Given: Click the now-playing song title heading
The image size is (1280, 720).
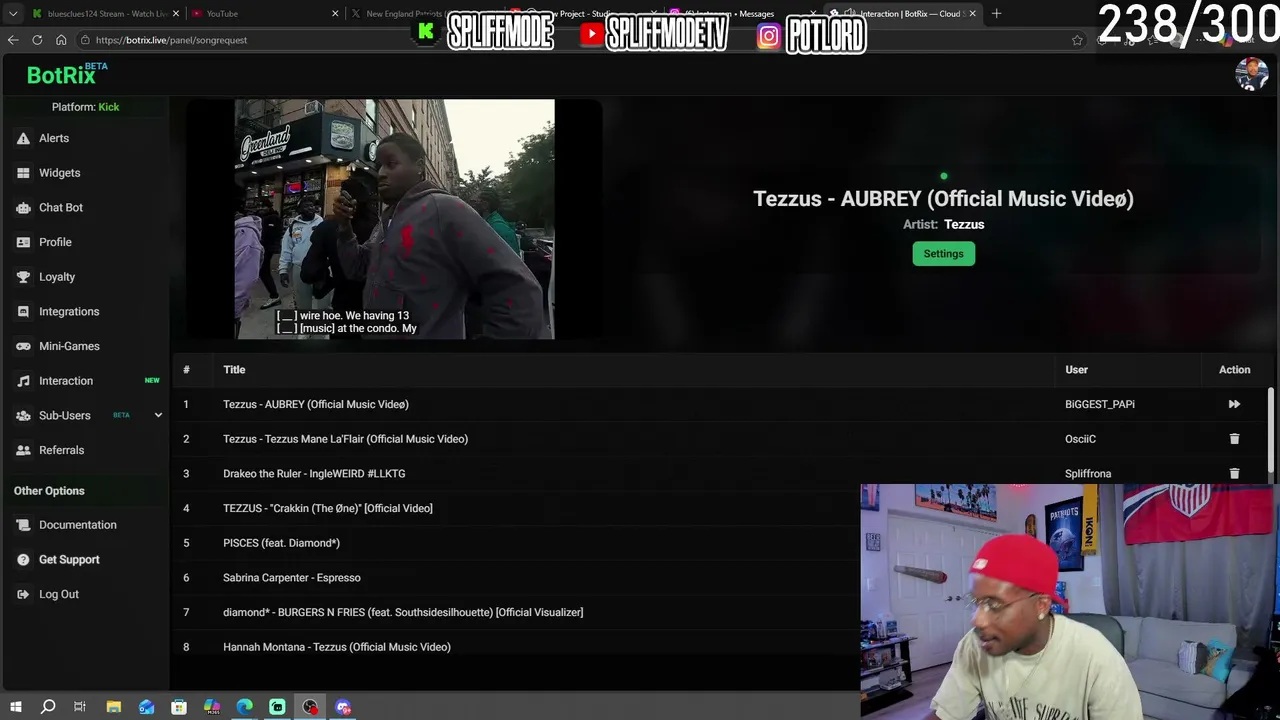Looking at the screenshot, I should click(943, 199).
